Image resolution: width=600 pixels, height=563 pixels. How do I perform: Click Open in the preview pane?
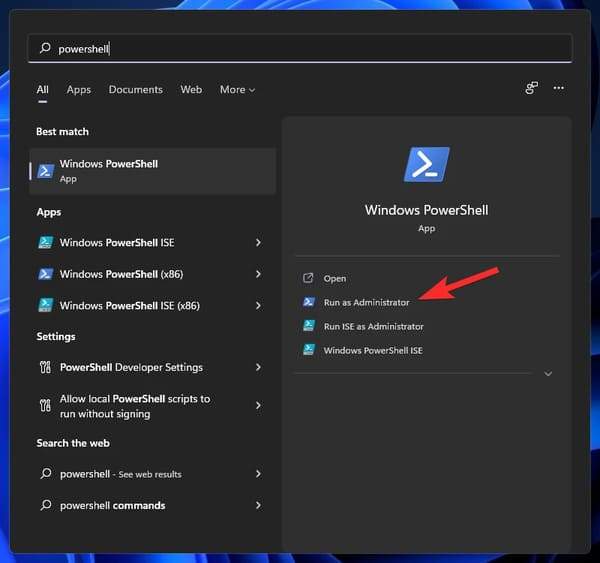coord(334,279)
